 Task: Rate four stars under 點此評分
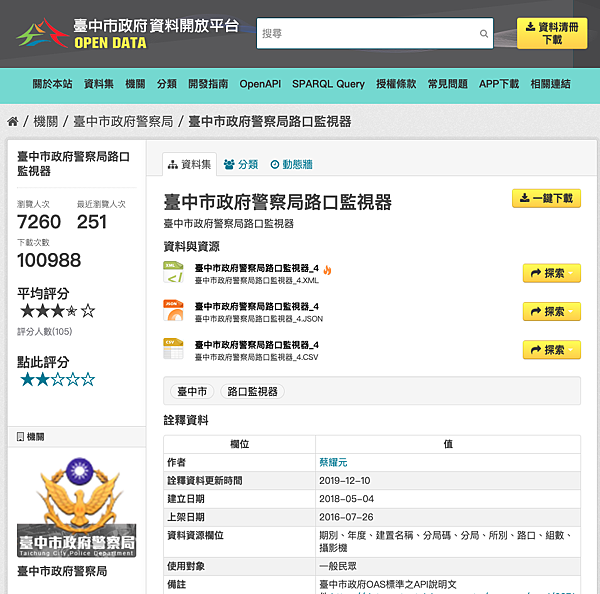73,379
